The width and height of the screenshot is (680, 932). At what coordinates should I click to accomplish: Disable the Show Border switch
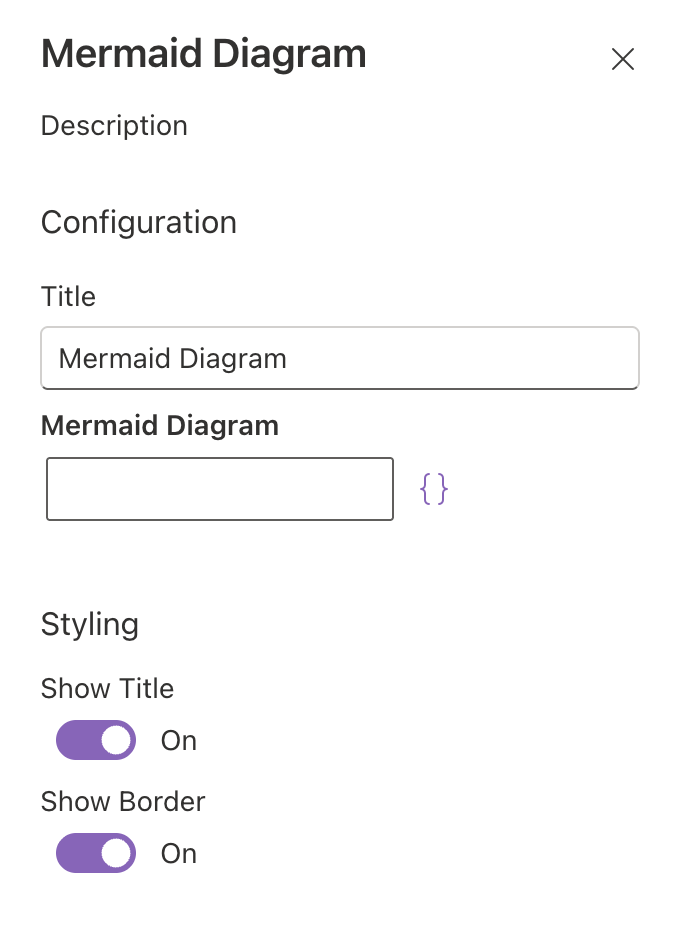[x=96, y=853]
